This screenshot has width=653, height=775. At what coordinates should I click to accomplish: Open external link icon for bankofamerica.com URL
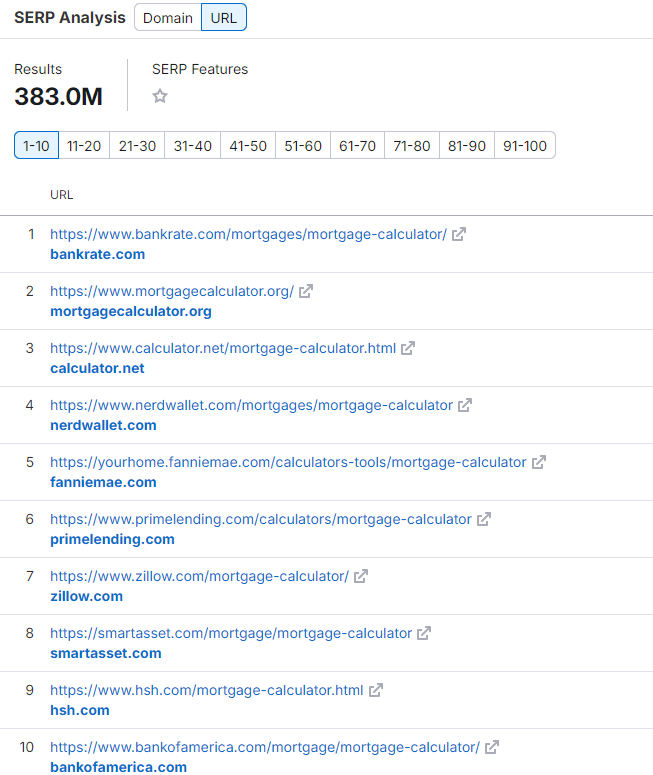tap(492, 747)
